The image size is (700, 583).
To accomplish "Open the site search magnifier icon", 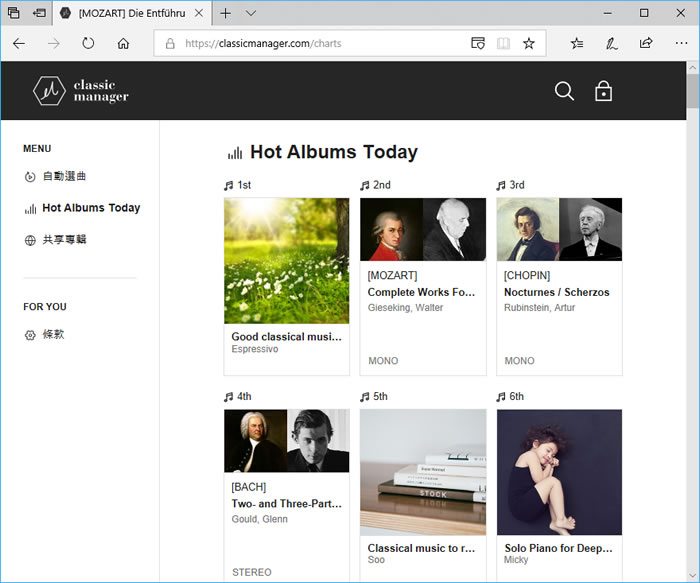I will coord(564,91).
